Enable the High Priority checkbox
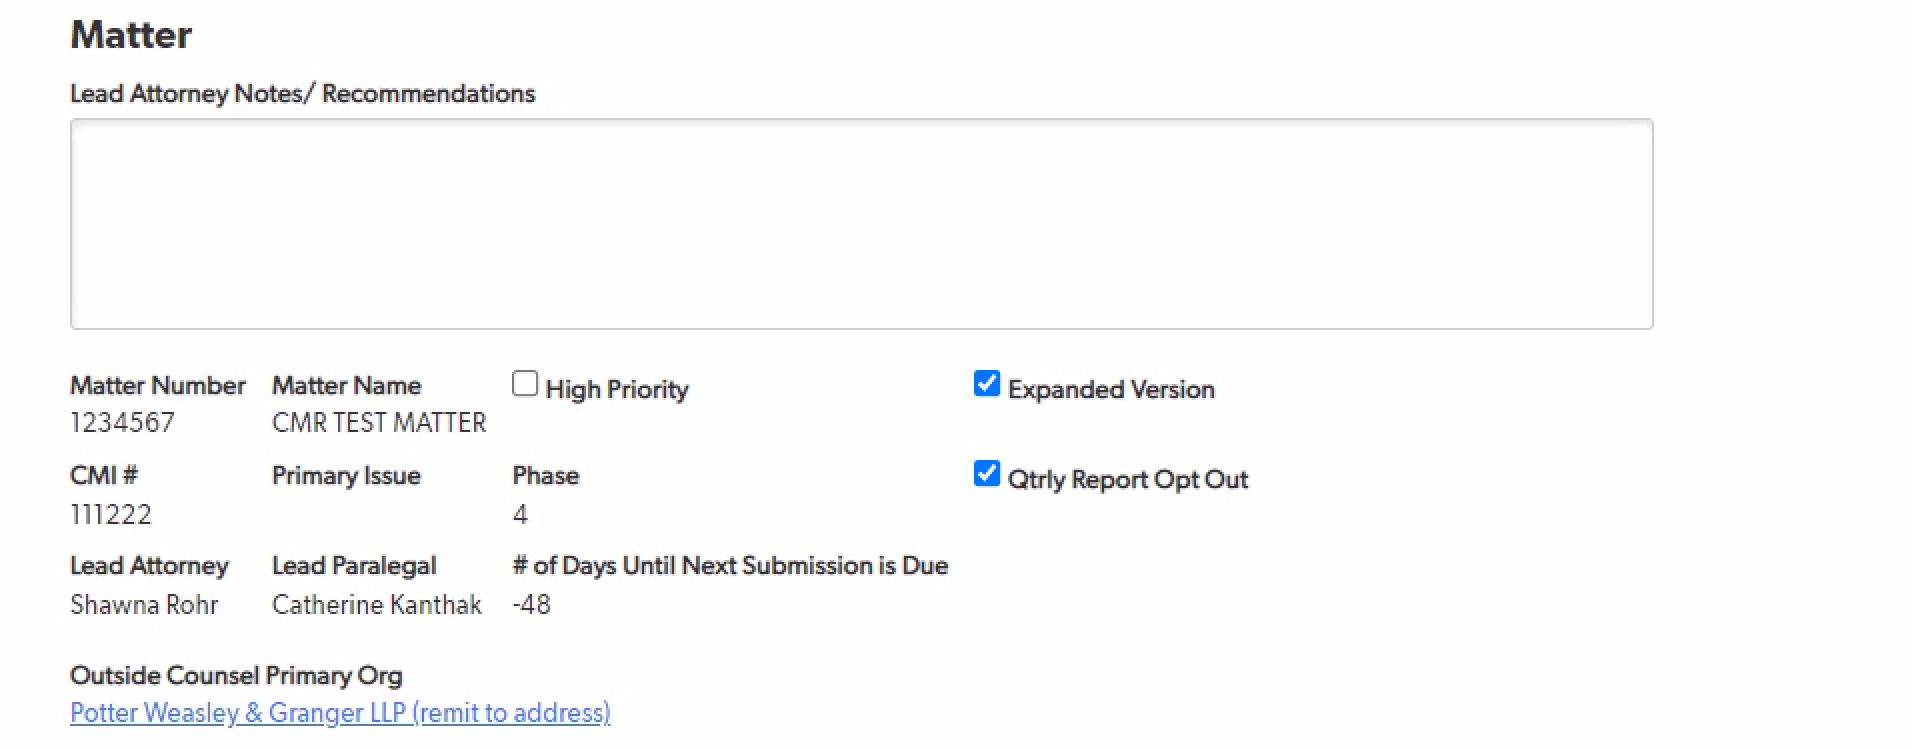Image resolution: width=1912 pixels, height=748 pixels. tap(525, 384)
